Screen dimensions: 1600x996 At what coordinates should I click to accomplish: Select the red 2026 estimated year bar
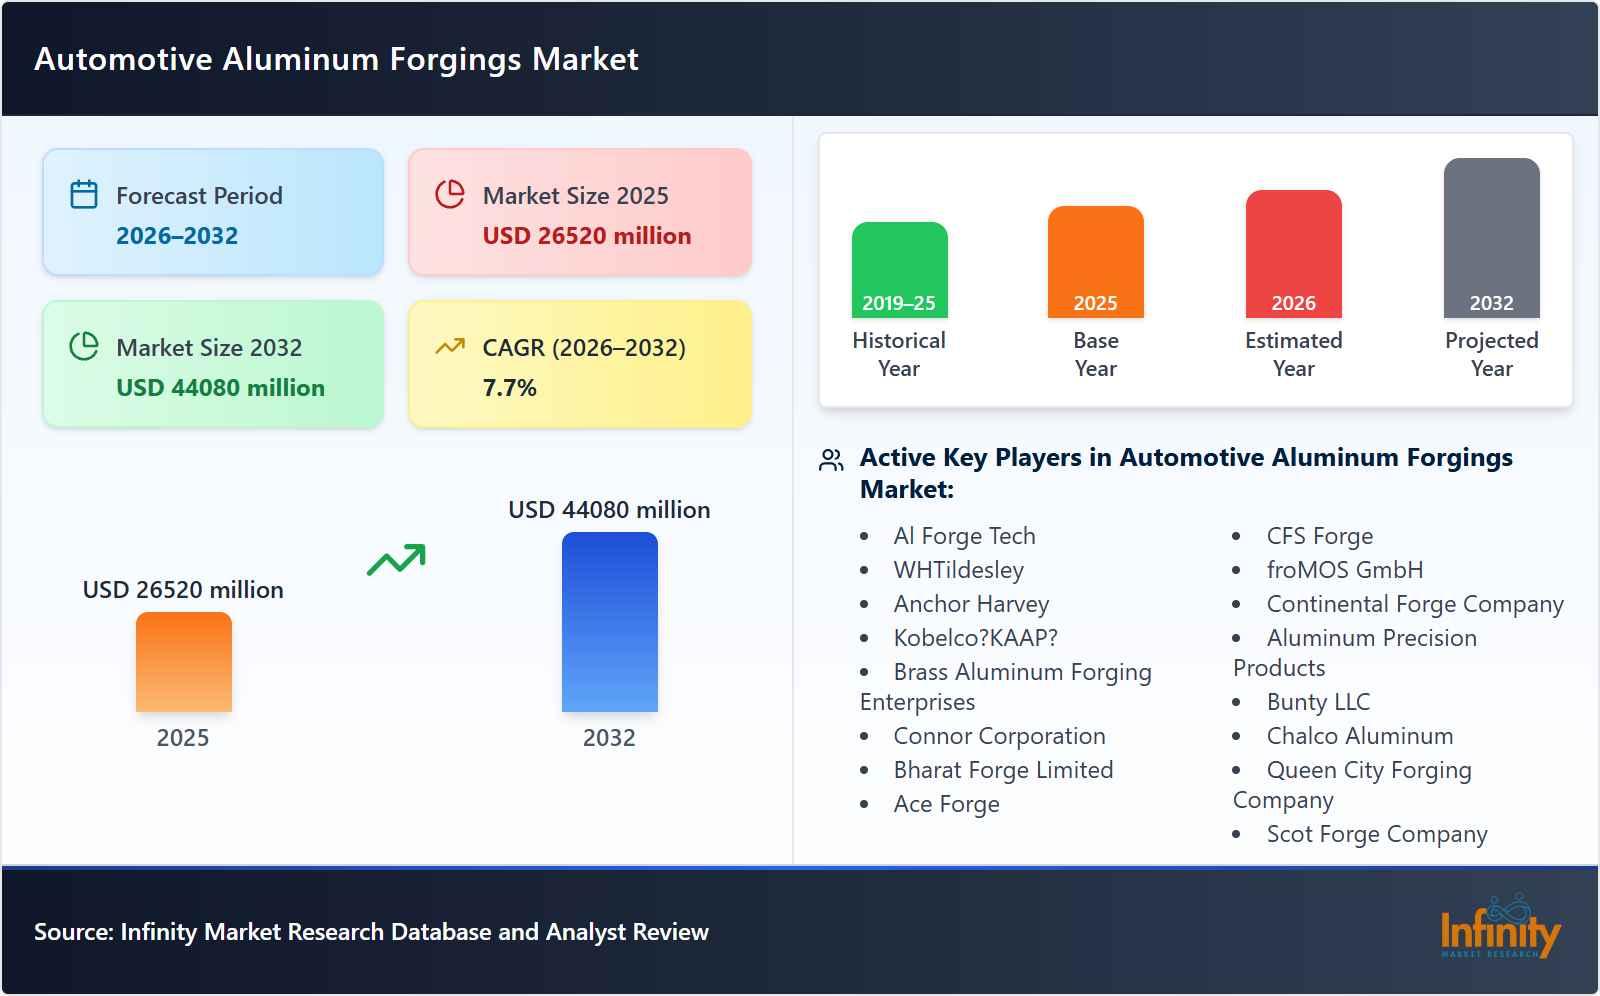1293,254
